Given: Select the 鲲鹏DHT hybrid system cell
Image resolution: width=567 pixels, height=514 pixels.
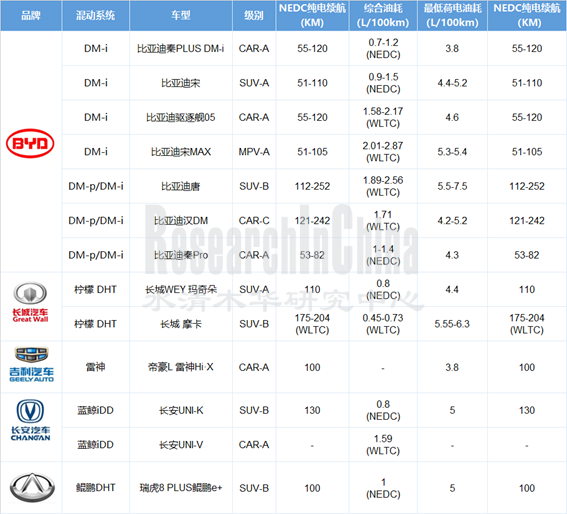Looking at the screenshot, I should [x=95, y=488].
